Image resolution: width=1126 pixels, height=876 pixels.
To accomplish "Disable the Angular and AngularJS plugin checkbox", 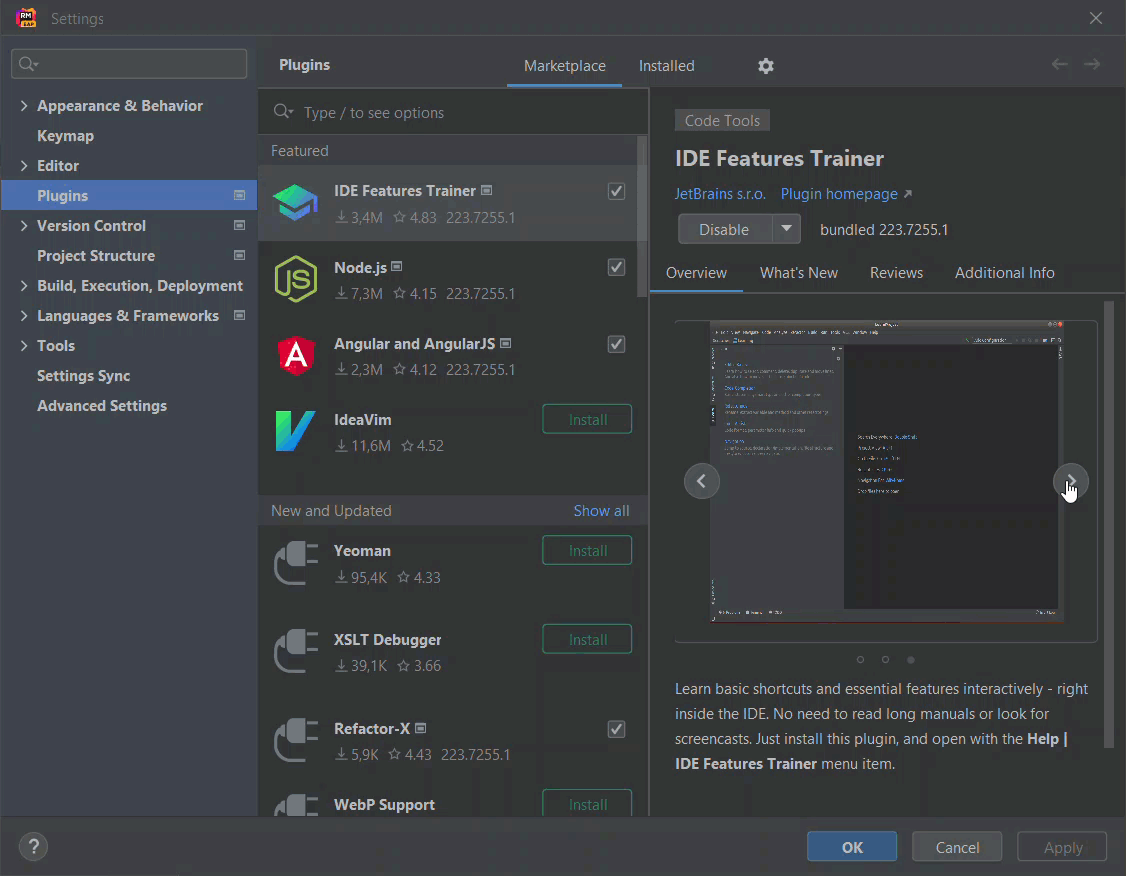I will pos(616,344).
